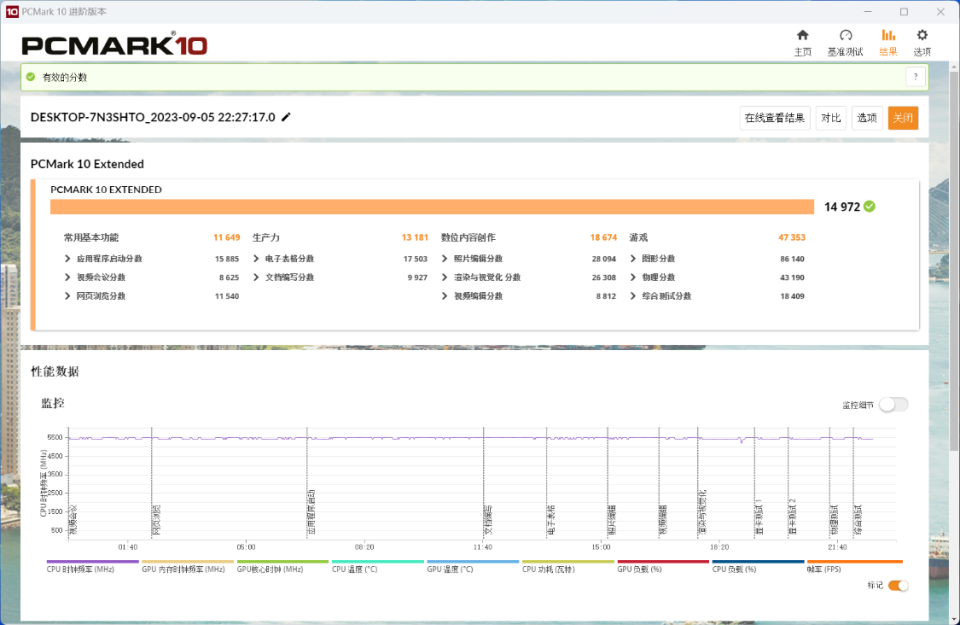The width and height of the screenshot is (960, 625).
Task: Click the vertical scrollbar on right edge
Action: (x=954, y=257)
